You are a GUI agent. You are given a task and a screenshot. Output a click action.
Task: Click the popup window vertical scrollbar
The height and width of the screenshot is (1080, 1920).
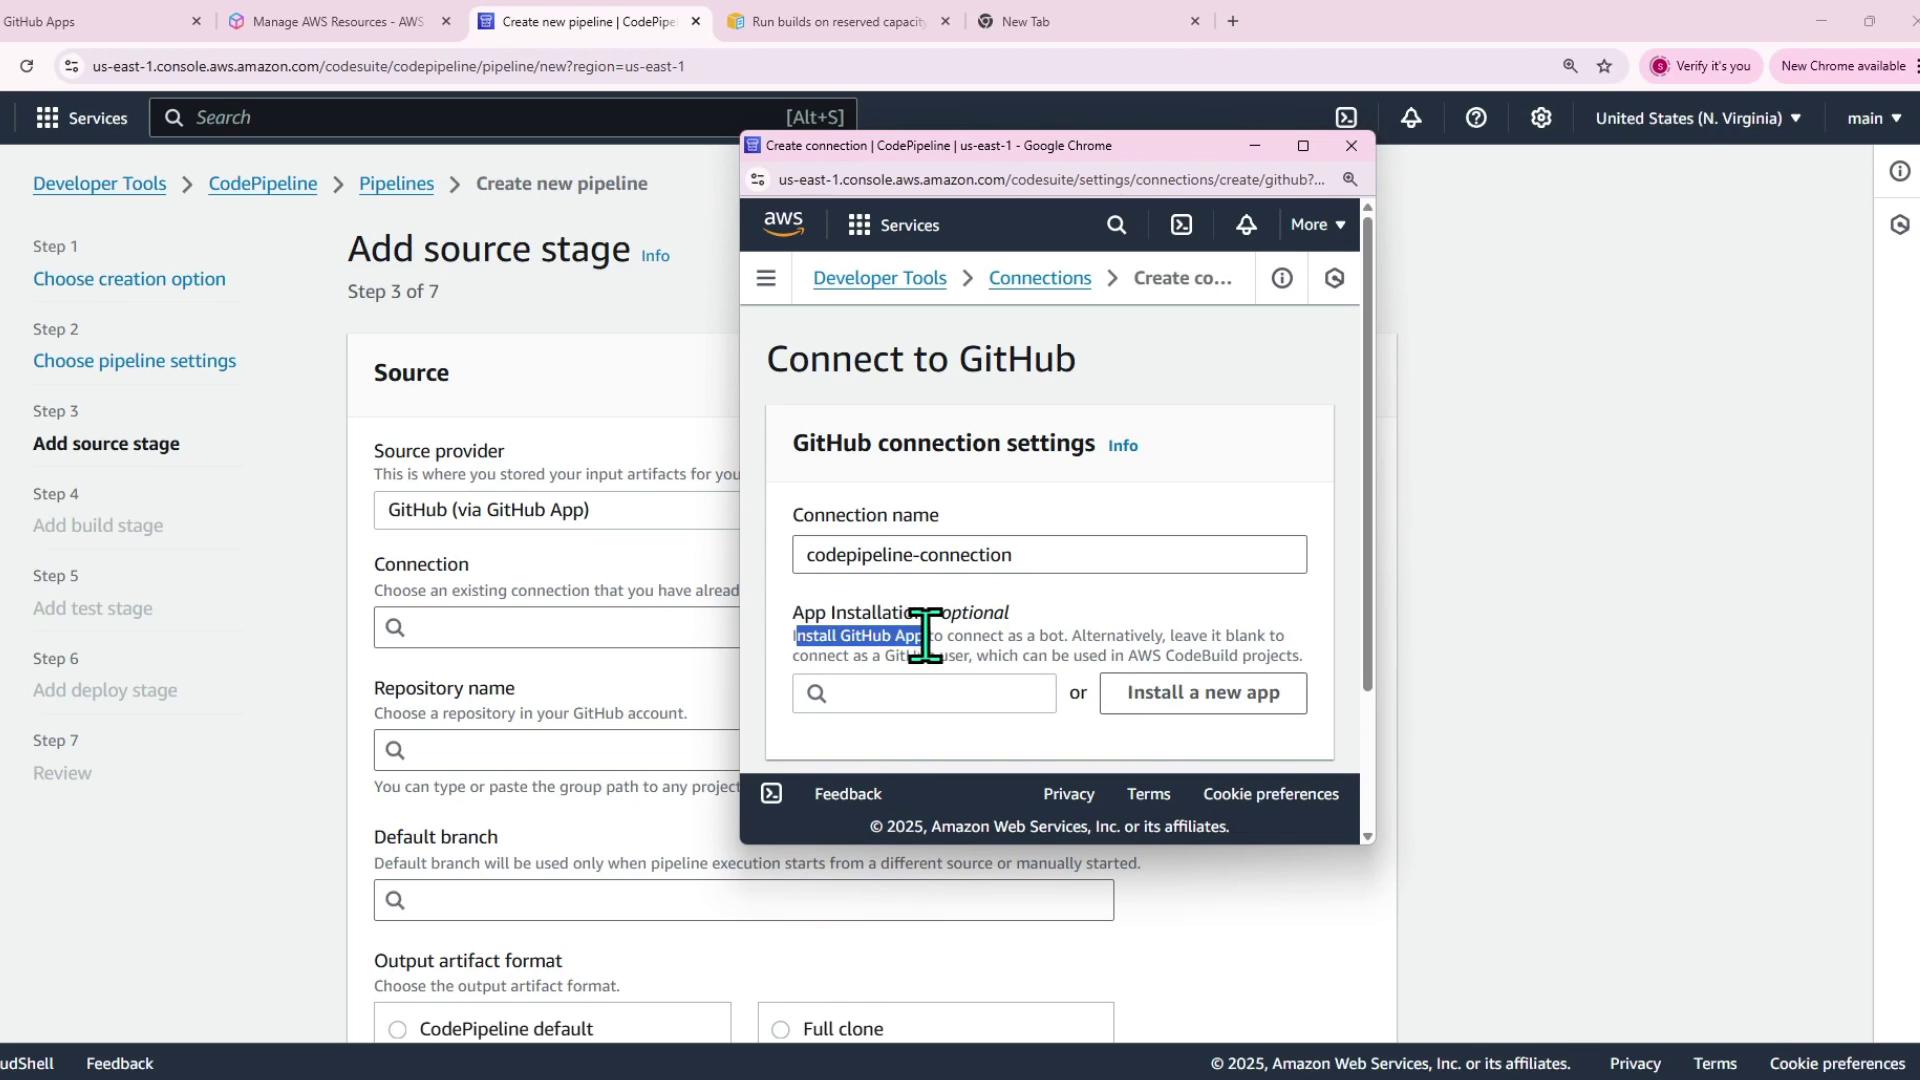coord(1367,450)
